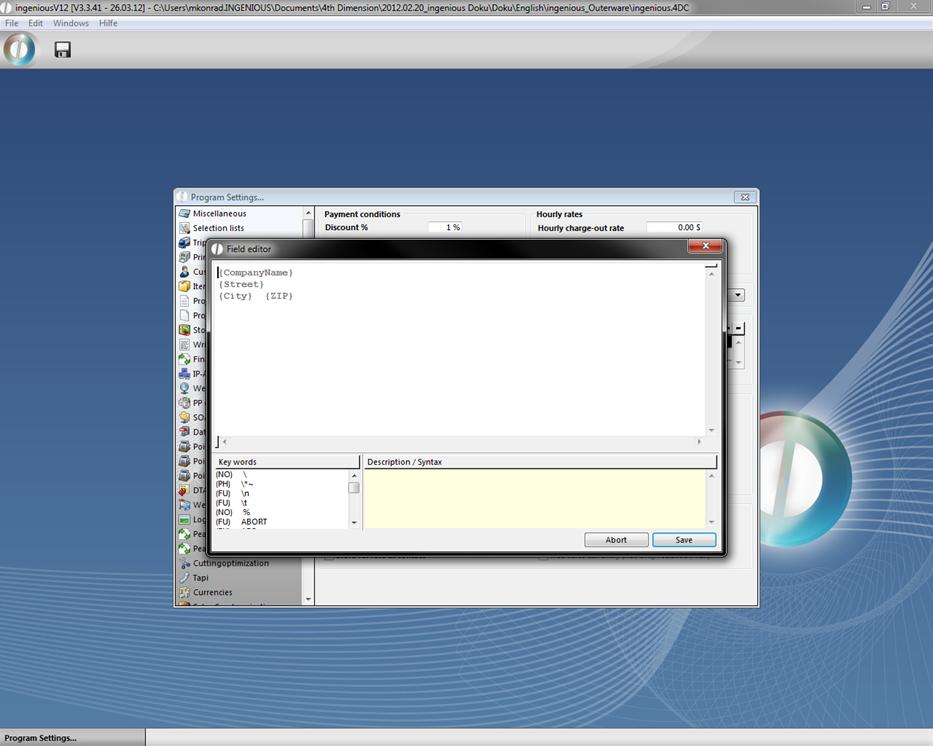The width and height of the screenshot is (933, 746).
Task: Click the floppy disk save icon
Action: click(62, 49)
